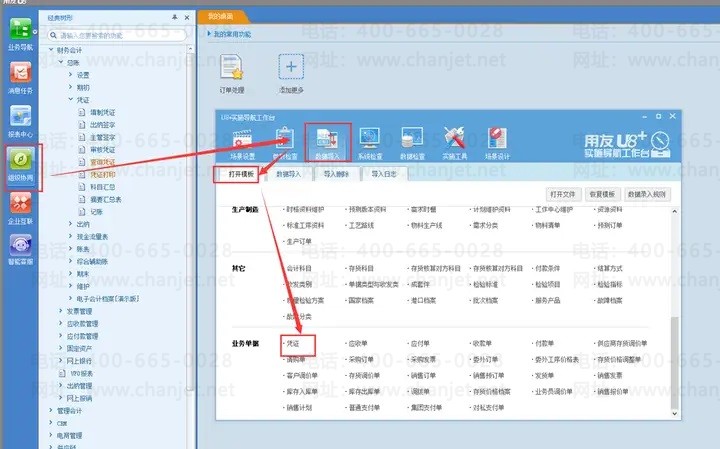Open 出纳签字 in the tree
The image size is (720, 449).
pyautogui.click(x=103, y=124)
